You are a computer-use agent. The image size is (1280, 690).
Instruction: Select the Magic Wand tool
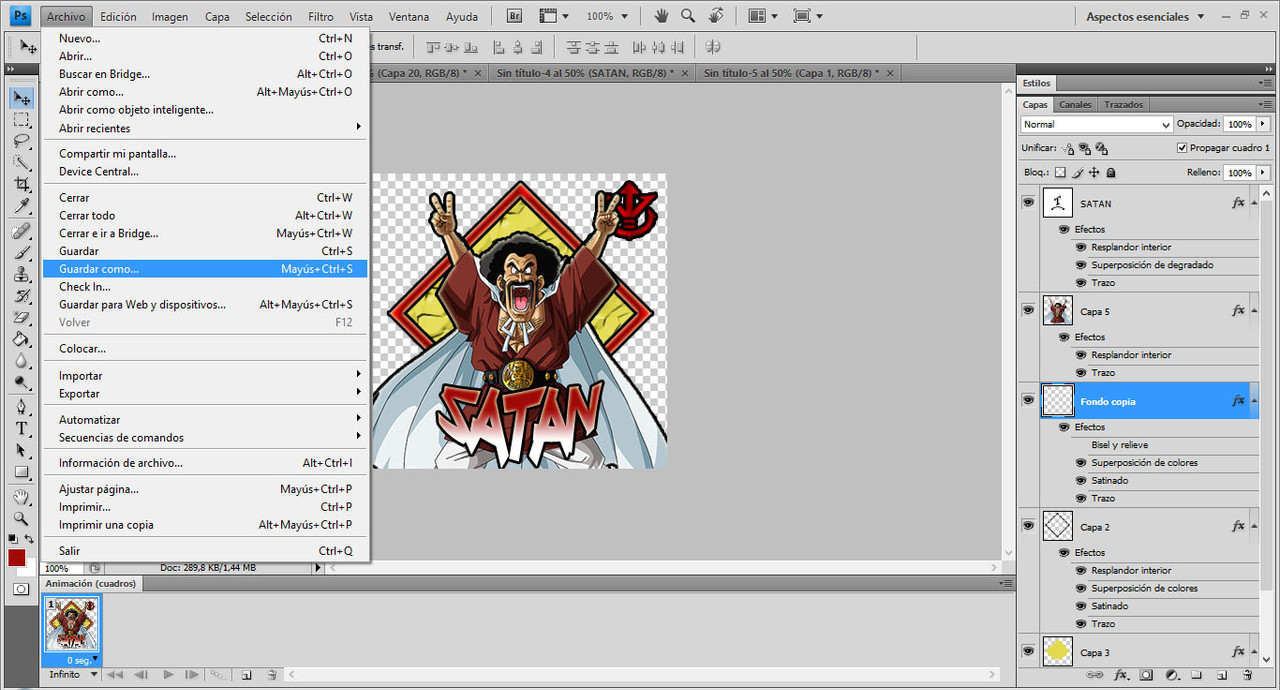tap(21, 163)
